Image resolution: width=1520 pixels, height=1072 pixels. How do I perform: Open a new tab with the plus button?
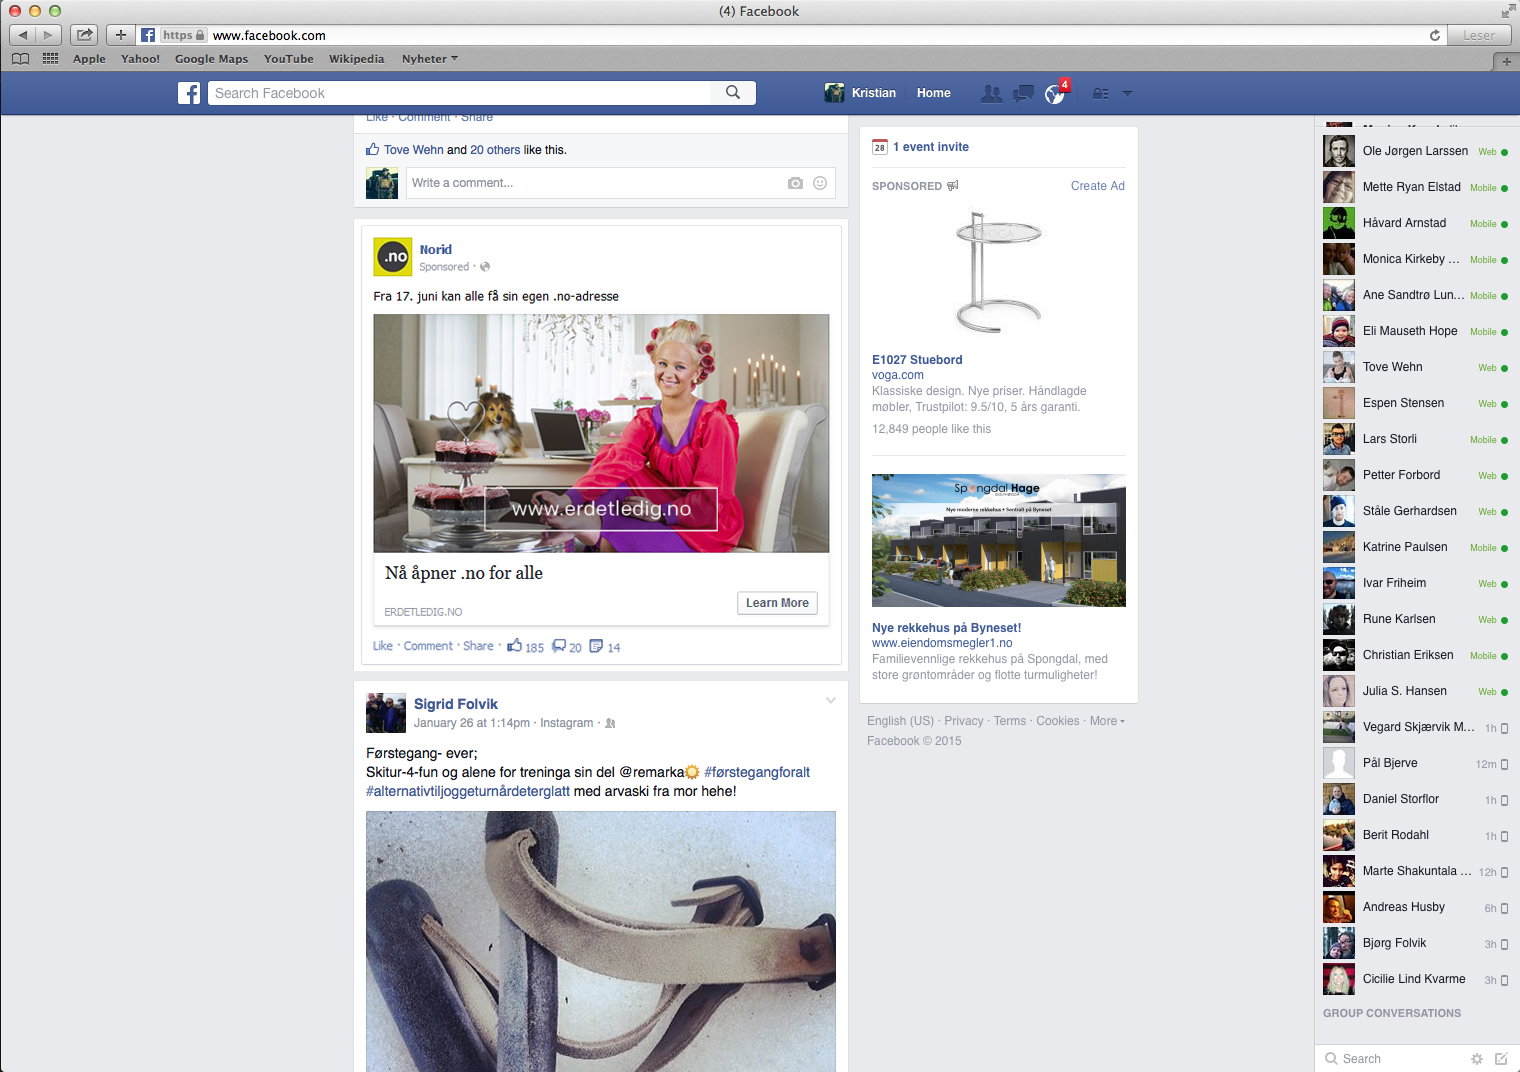(1506, 62)
